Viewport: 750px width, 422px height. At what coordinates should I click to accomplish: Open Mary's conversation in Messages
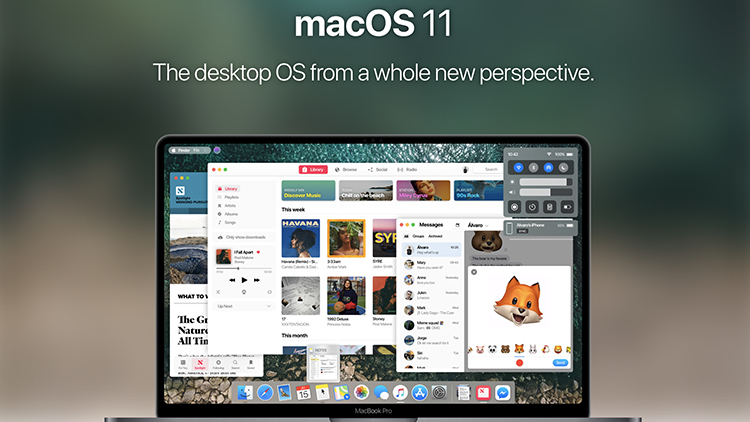click(x=431, y=265)
